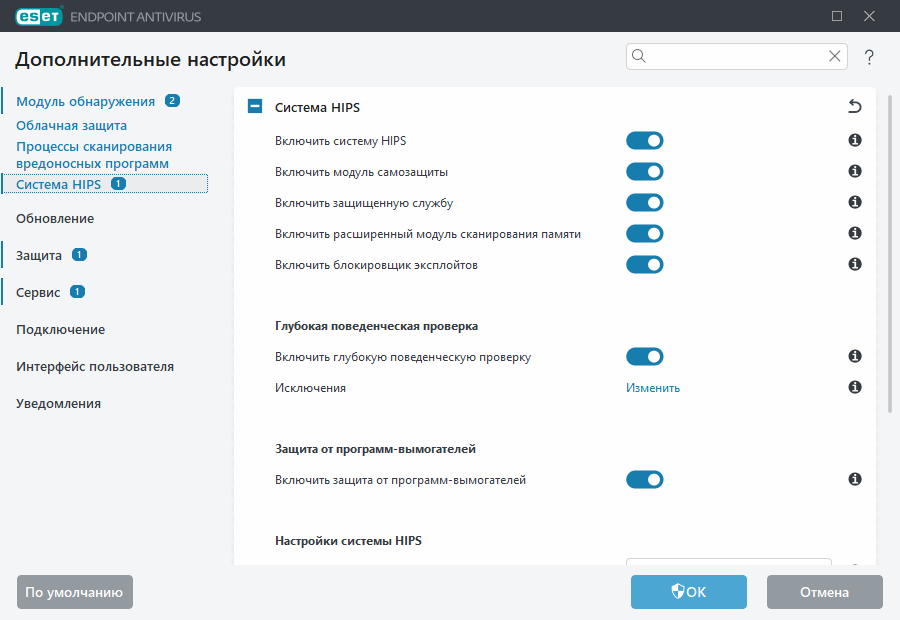Click the info icon beside Включить блокировщик эксплойтов
Image resolution: width=900 pixels, height=620 pixels.
[x=854, y=264]
